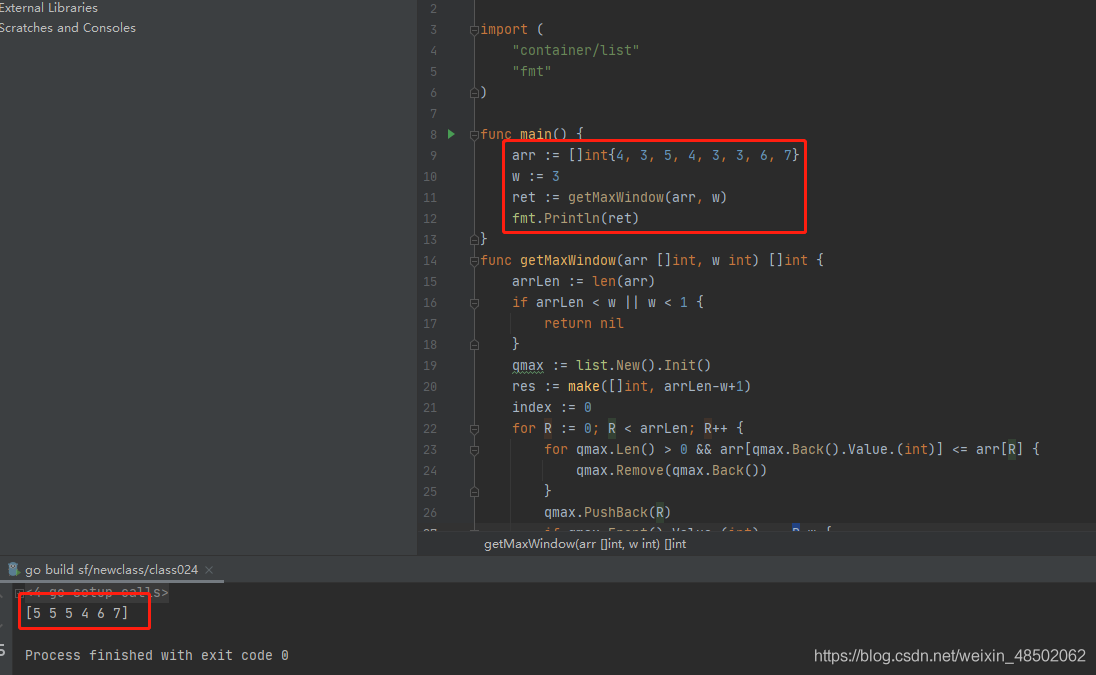This screenshot has height=675, width=1096.
Task: Click 'res := make([]int, arrLen-w+1)' line
Action: 631,386
